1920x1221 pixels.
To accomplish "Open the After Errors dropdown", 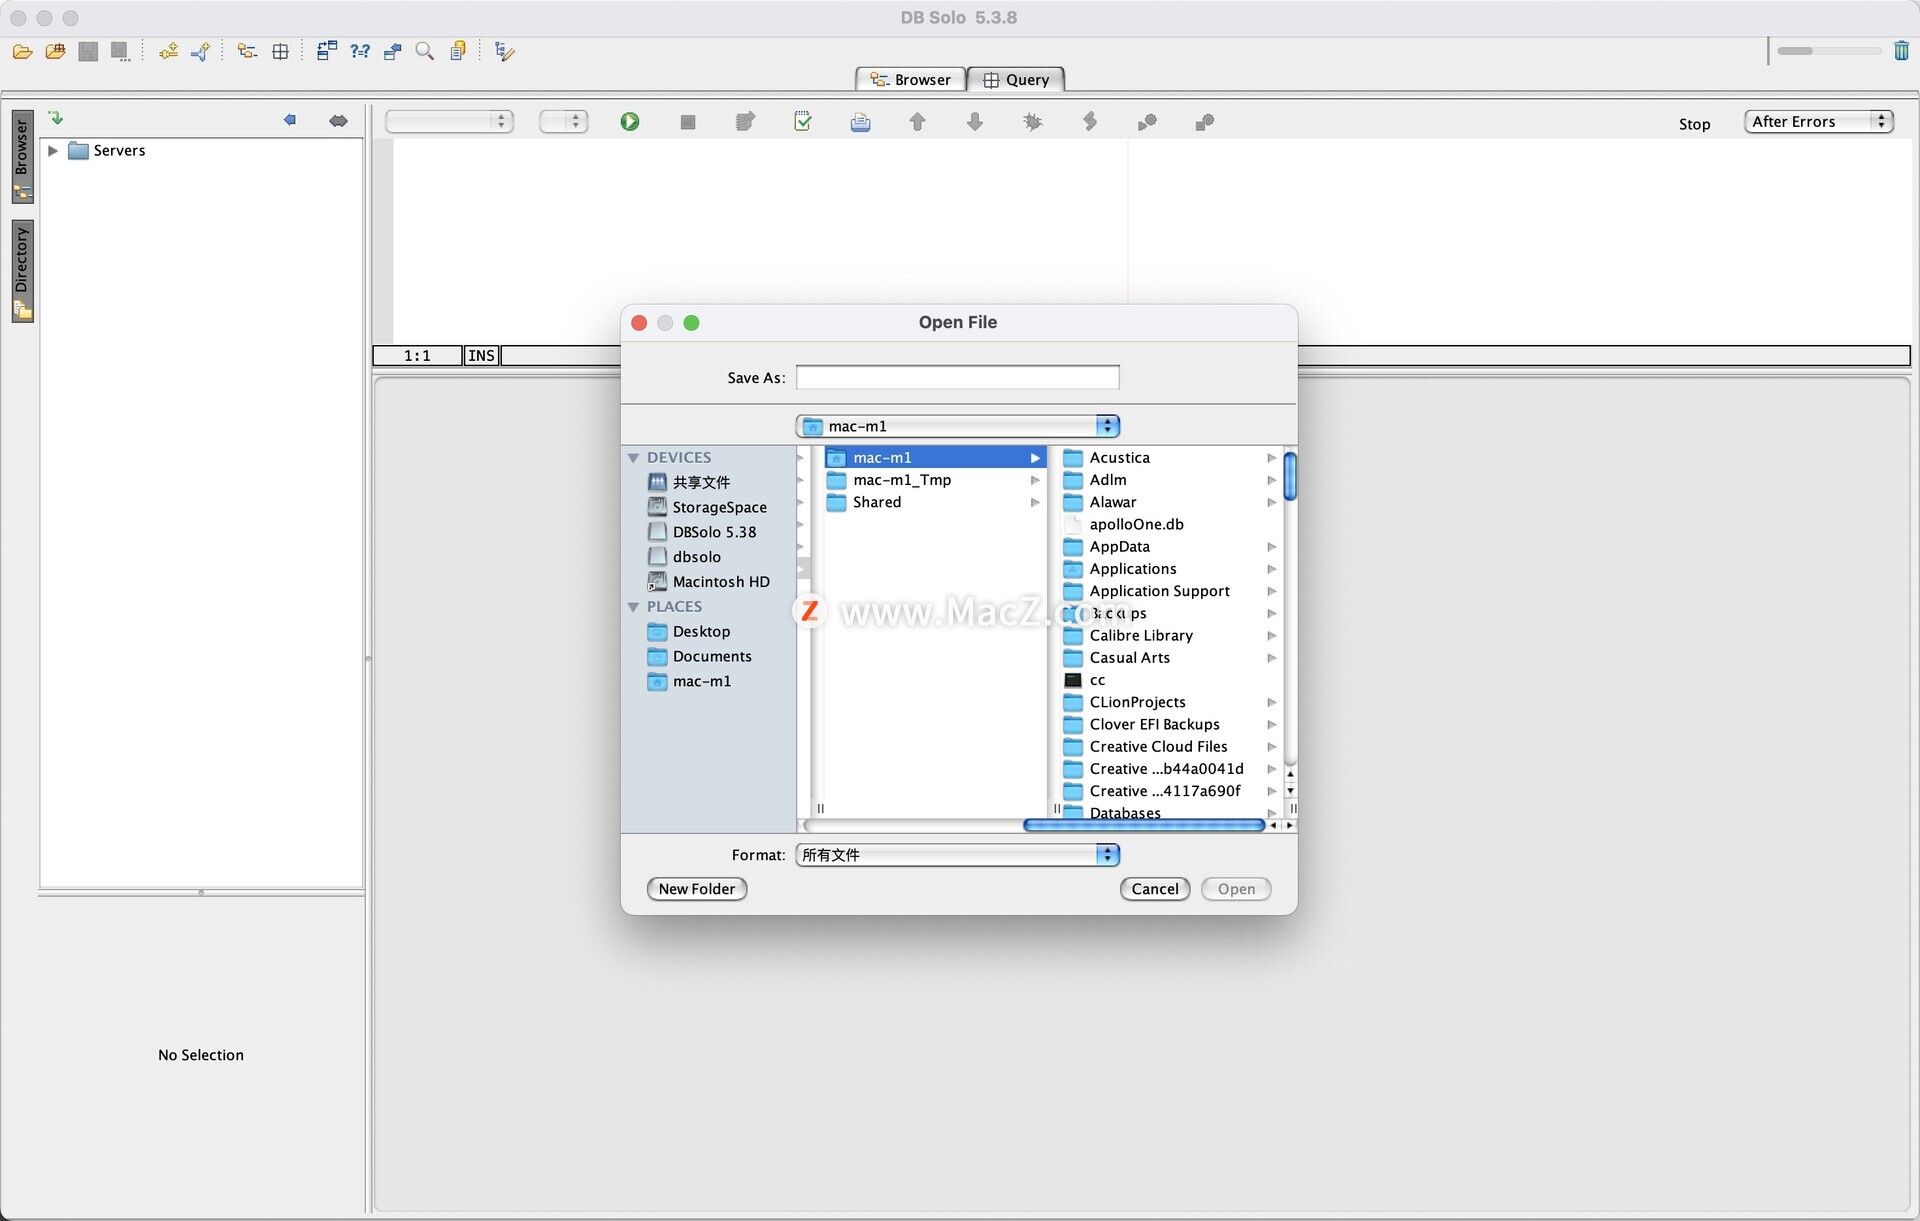I will 1819,122.
